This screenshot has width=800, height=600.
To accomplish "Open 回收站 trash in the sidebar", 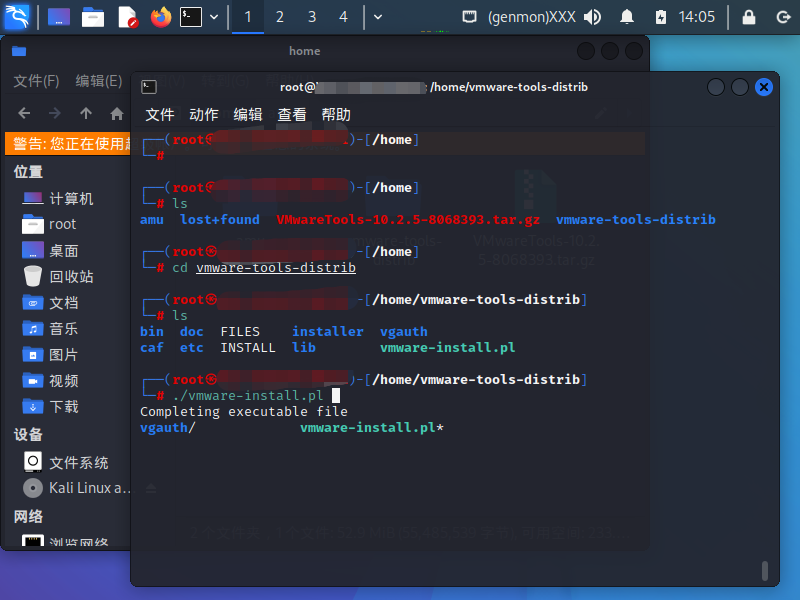I will pyautogui.click(x=69, y=277).
